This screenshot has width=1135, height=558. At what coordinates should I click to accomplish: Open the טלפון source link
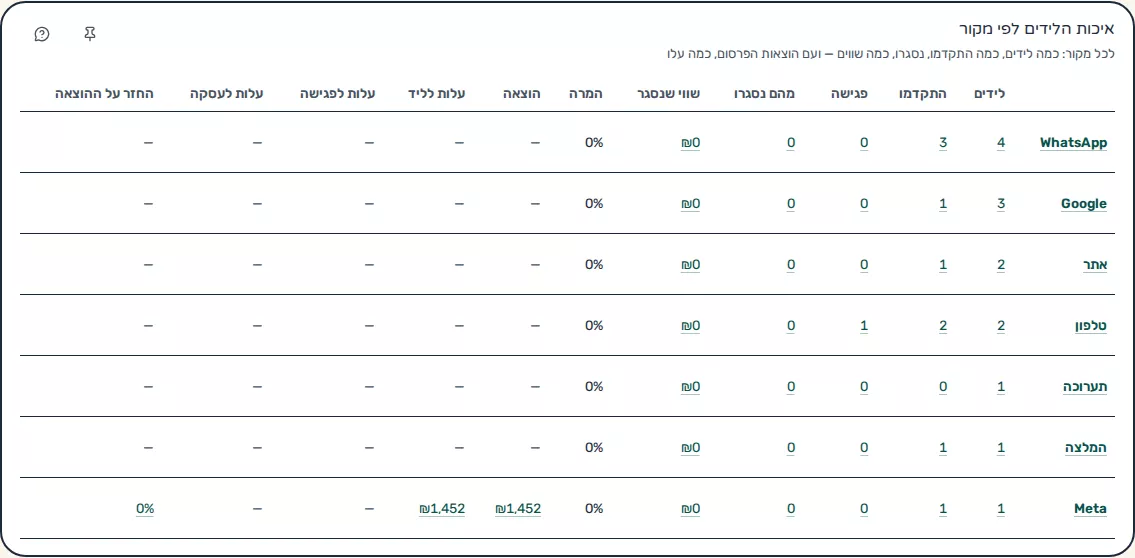tap(1090, 326)
